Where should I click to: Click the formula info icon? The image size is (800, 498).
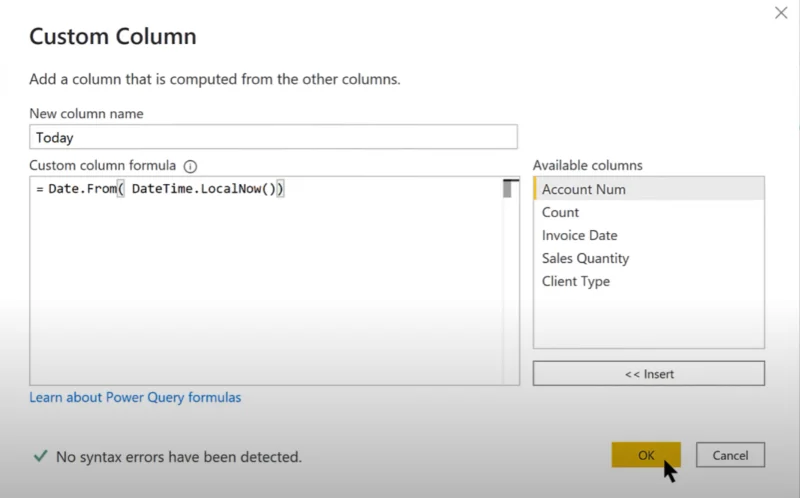pos(190,166)
